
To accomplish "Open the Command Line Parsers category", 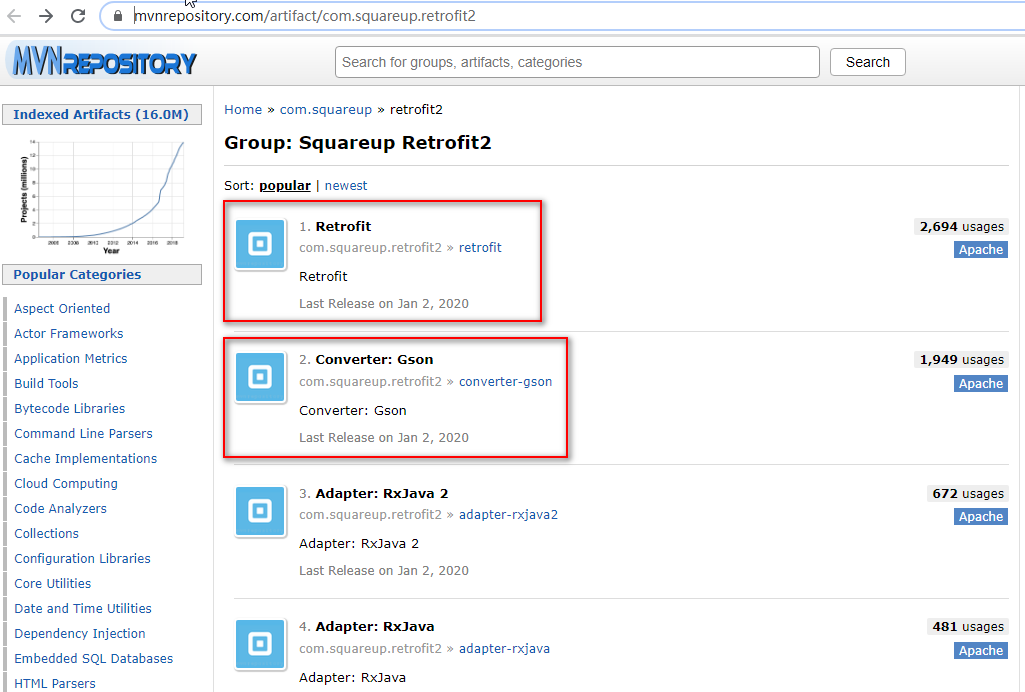I will pyautogui.click(x=83, y=434).
